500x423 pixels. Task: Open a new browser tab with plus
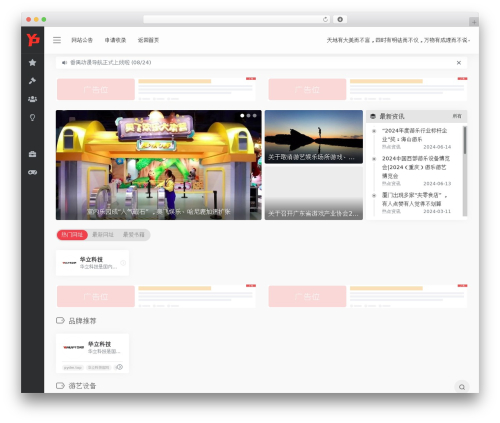[x=474, y=22]
